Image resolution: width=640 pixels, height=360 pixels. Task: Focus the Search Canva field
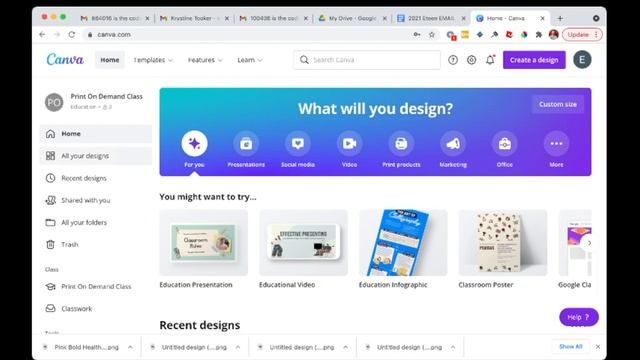click(367, 60)
